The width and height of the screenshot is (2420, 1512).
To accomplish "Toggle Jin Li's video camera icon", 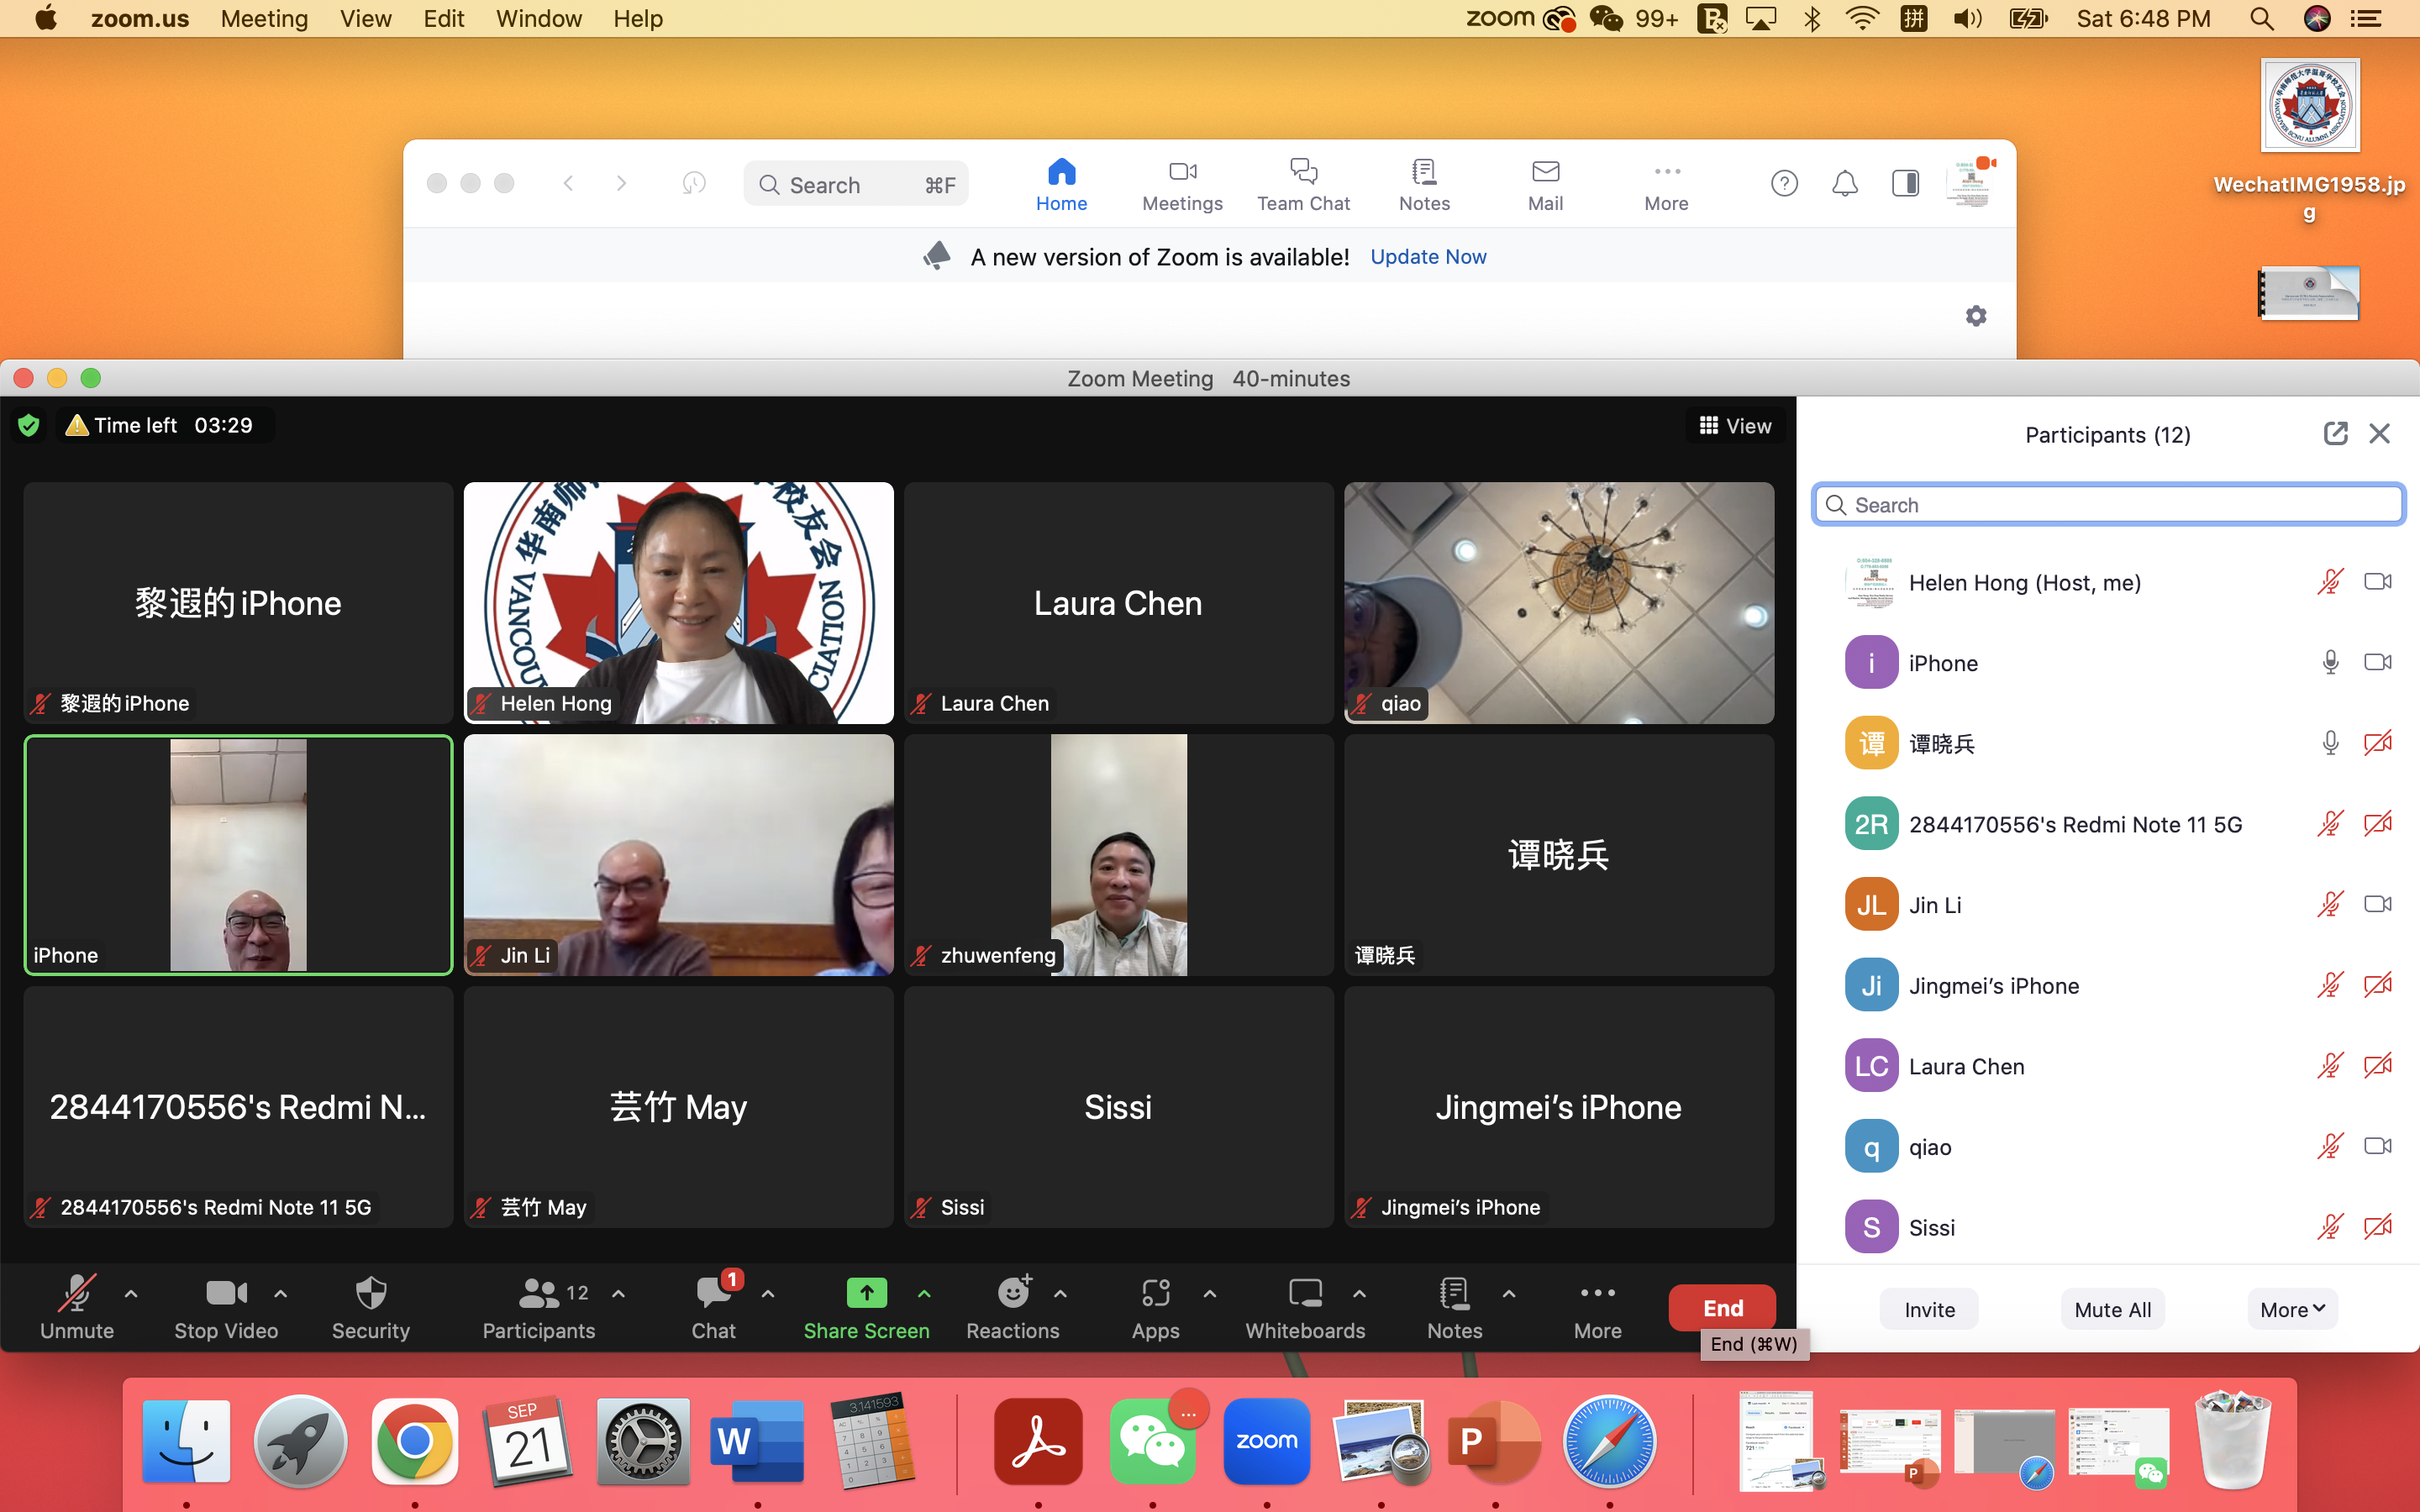I will click(x=2378, y=904).
